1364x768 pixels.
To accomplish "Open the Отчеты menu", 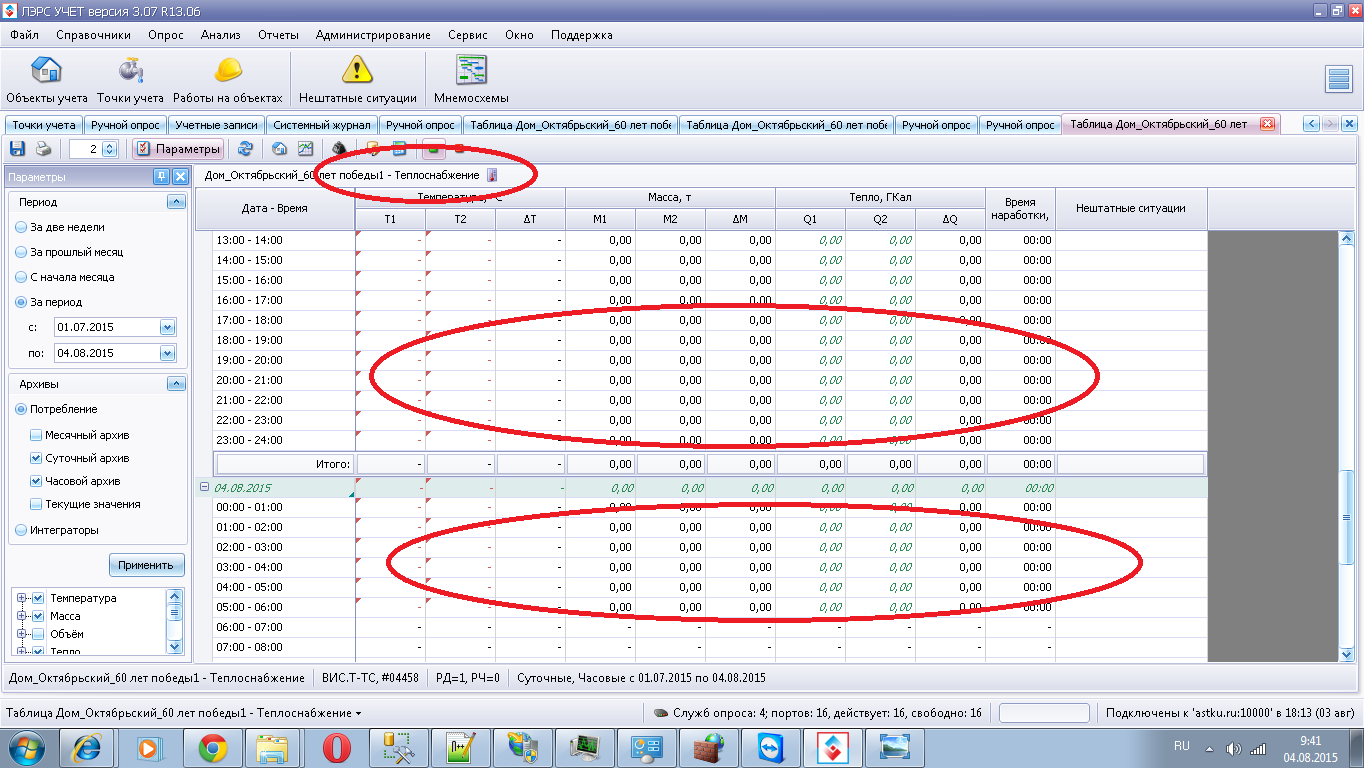I will click(x=278, y=35).
